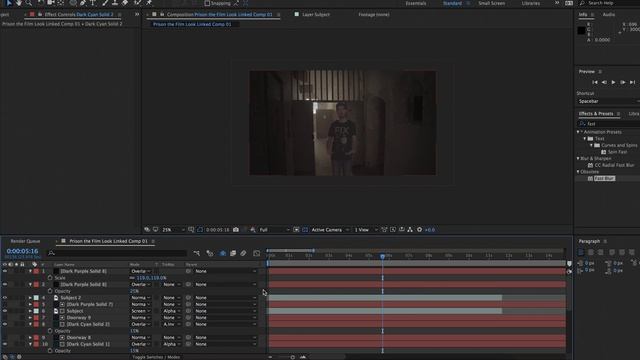The width and height of the screenshot is (640, 360).
Task: Hide layer 1 Dark Purple Solid 8
Action: tap(5, 271)
